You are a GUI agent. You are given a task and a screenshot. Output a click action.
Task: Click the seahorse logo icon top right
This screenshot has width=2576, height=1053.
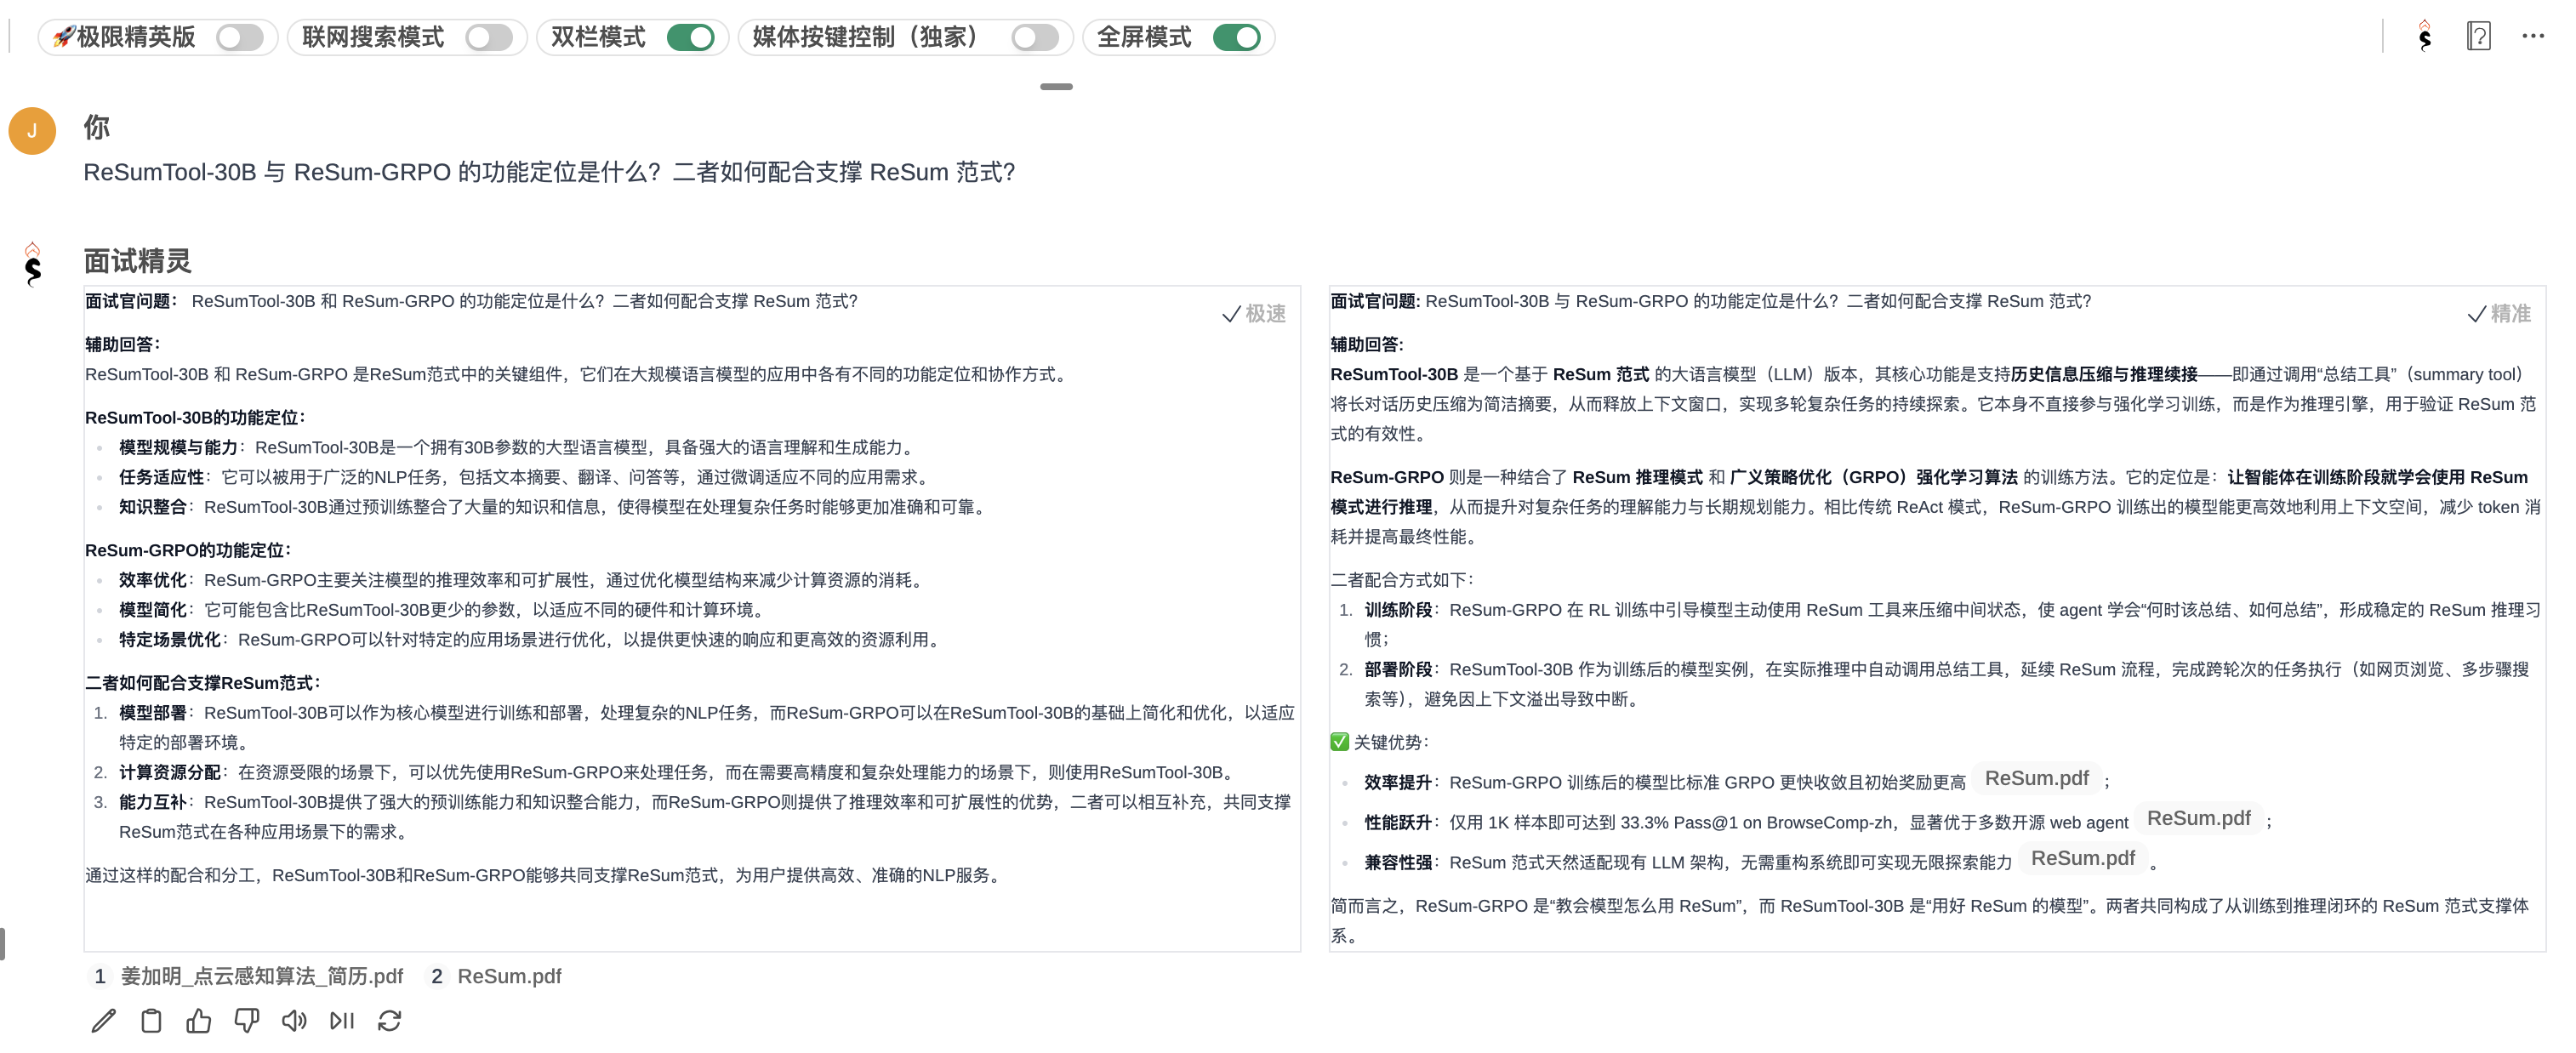pyautogui.click(x=2424, y=37)
